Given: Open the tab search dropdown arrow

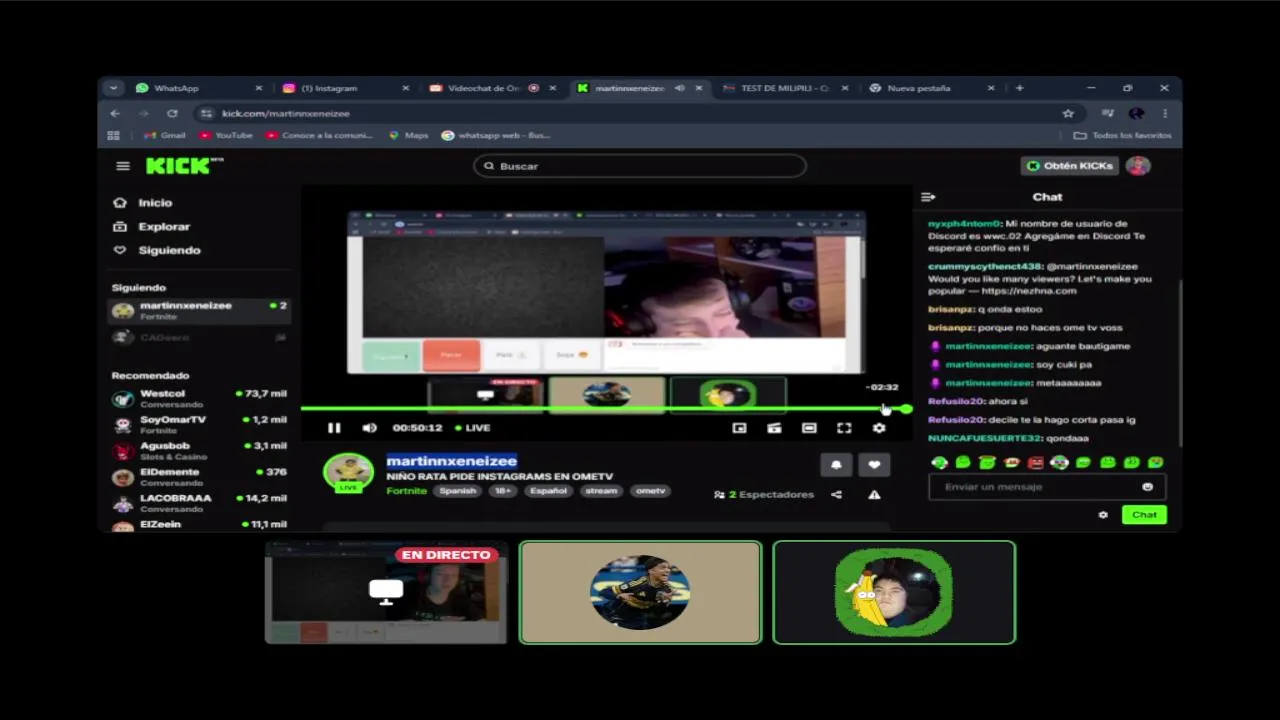Looking at the screenshot, I should click(113, 88).
